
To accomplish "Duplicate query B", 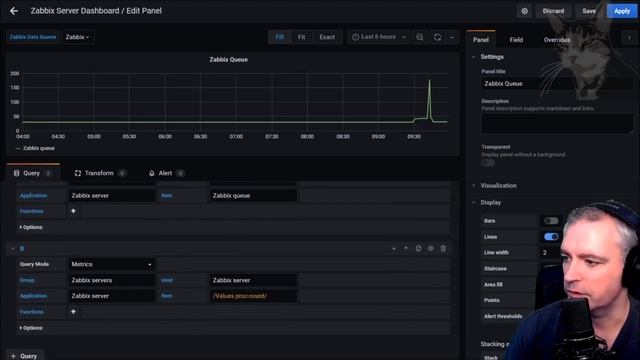I will click(x=418, y=248).
